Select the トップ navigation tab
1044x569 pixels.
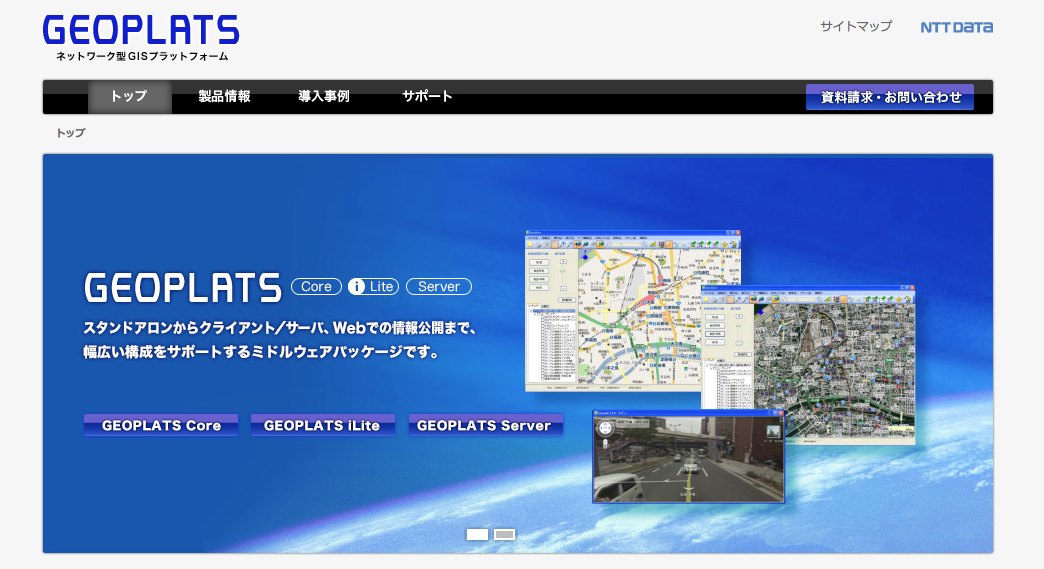pyautogui.click(x=129, y=96)
